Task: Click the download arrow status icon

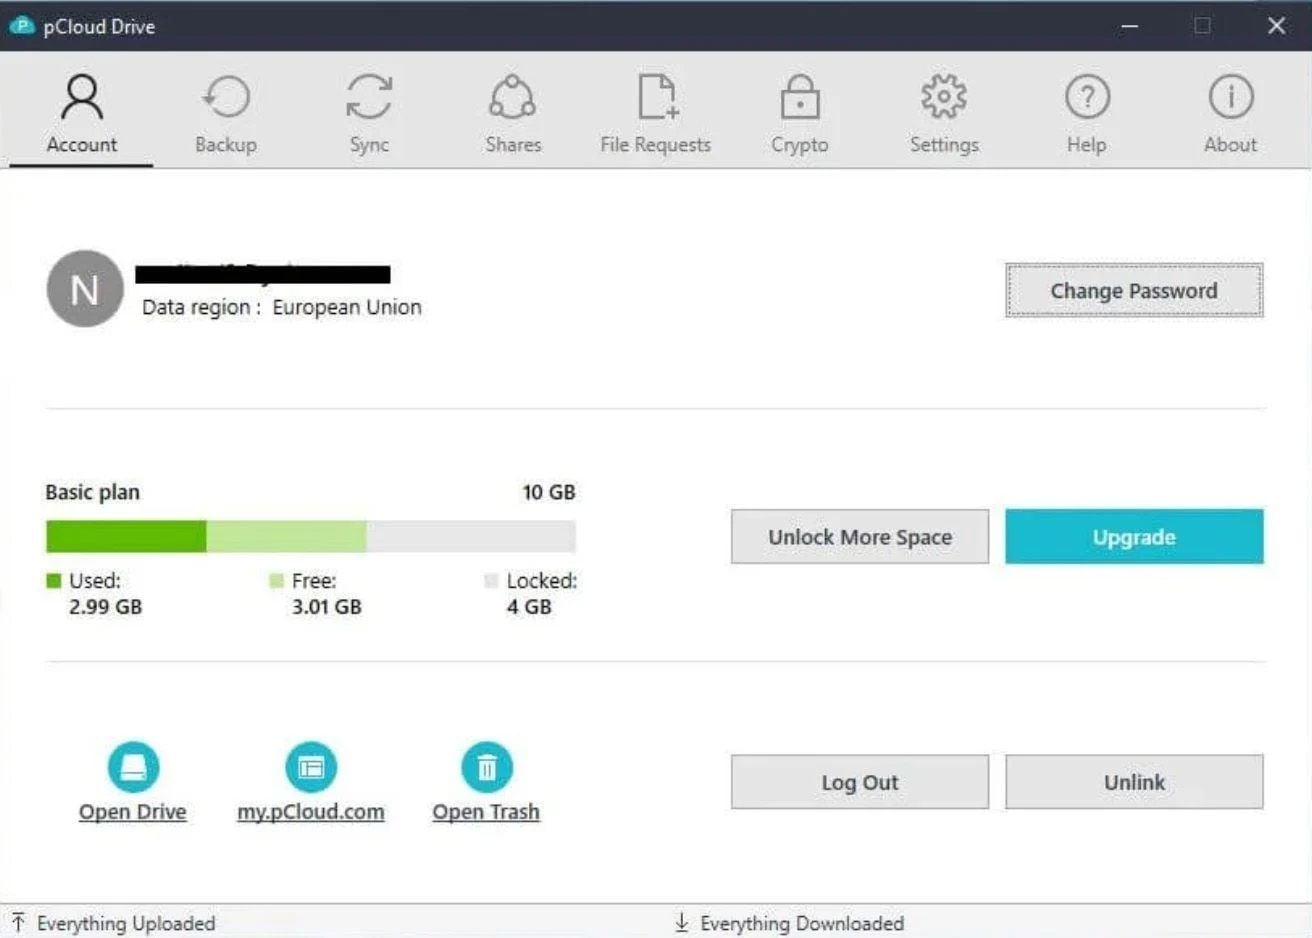Action: 682,922
